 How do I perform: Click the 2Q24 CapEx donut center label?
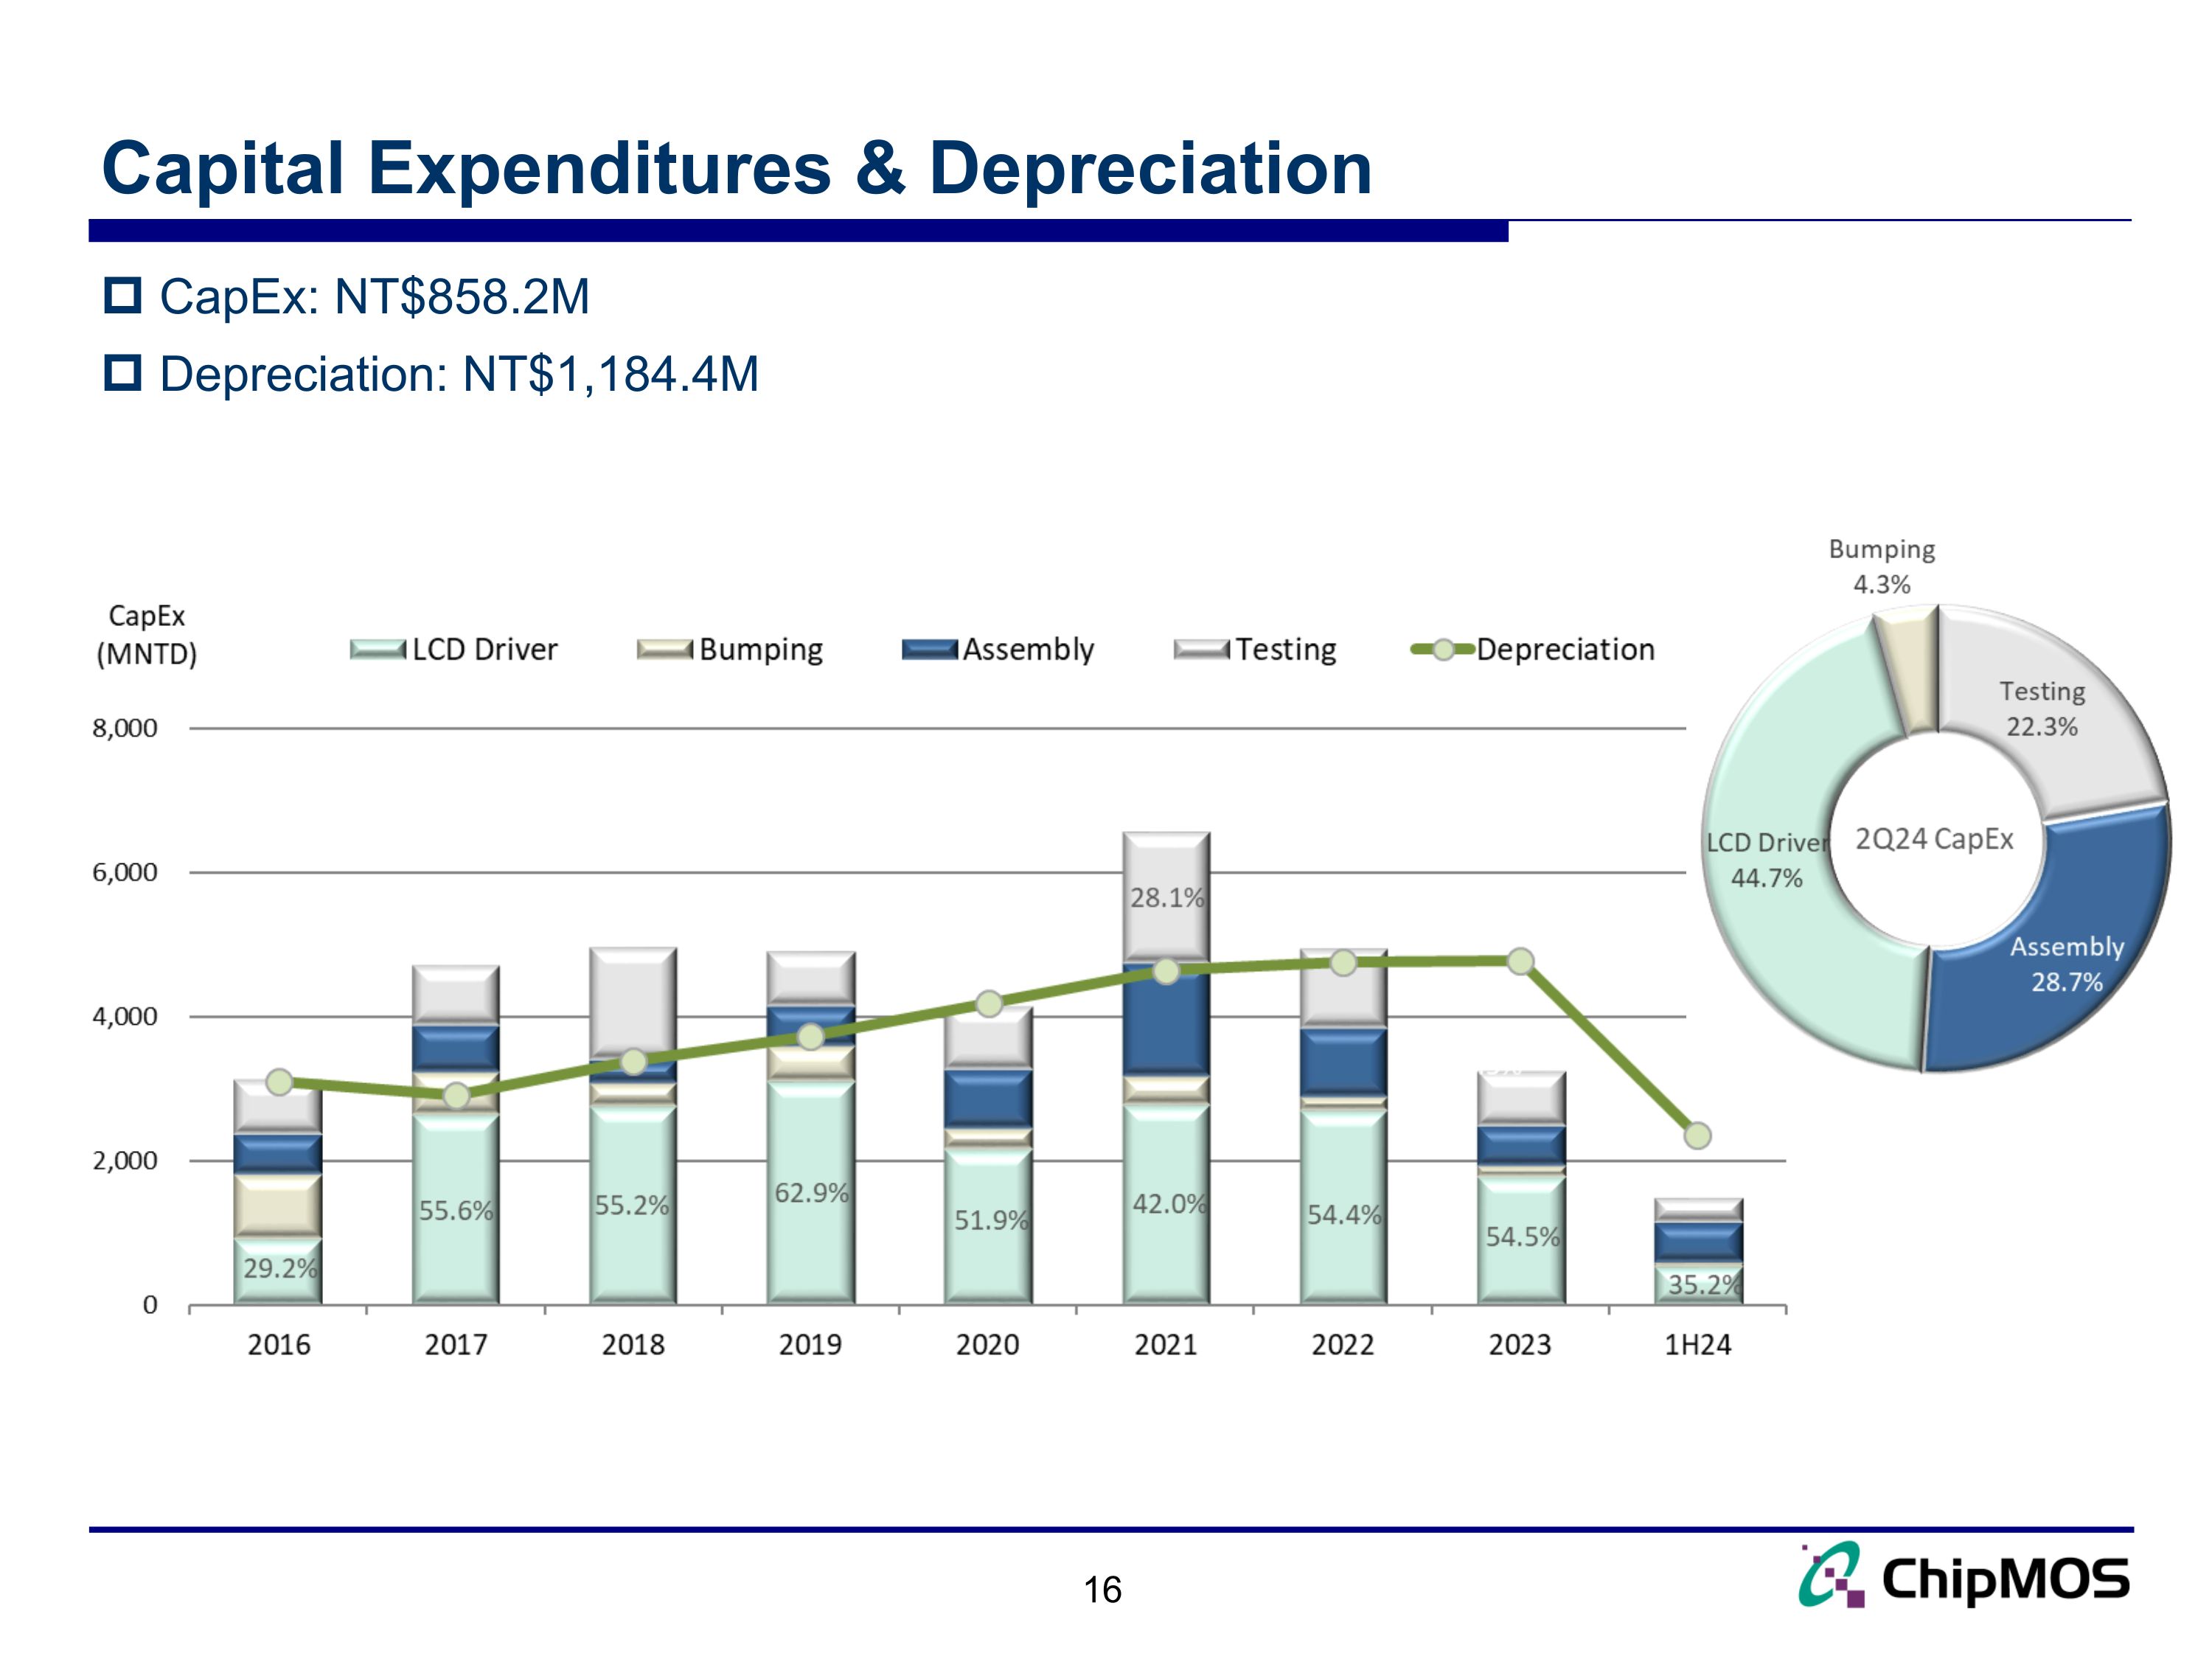1934,838
